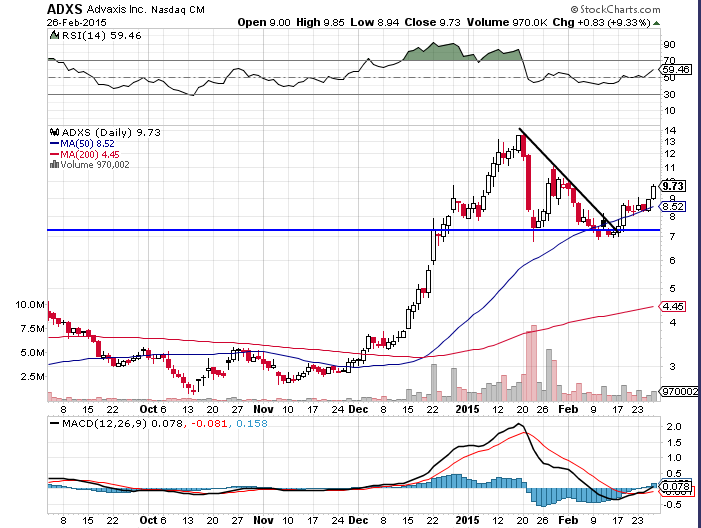Click the blue 0.158 MACD histogram value
The height and width of the screenshot is (528, 701).
click(x=252, y=423)
